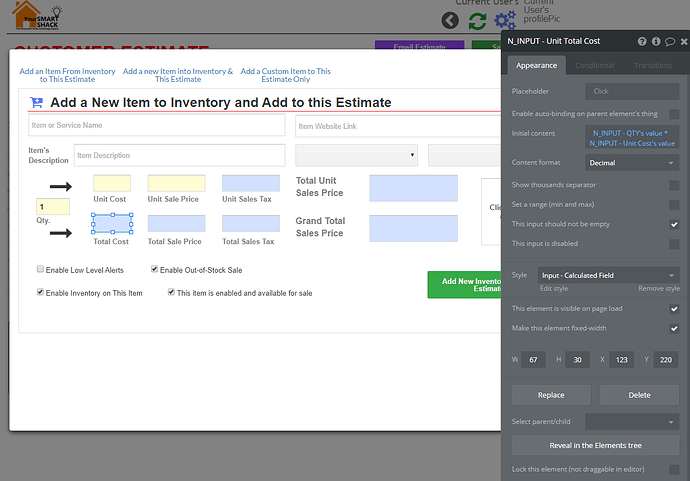Switch to the Transitions tab

click(x=653, y=66)
